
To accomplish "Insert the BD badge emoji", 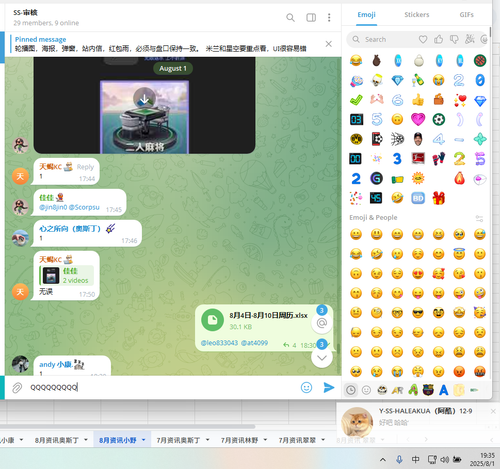I will click(x=418, y=198).
